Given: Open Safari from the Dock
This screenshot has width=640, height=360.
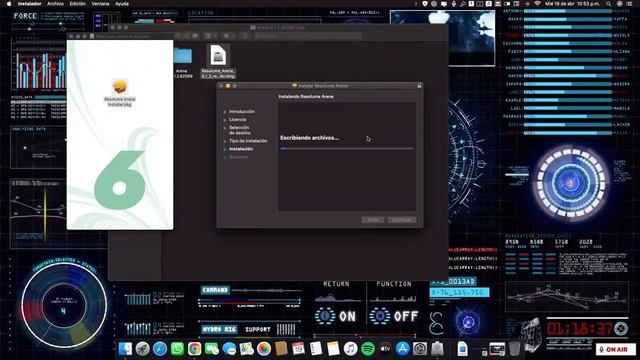Looking at the screenshot, I should 160,349.
